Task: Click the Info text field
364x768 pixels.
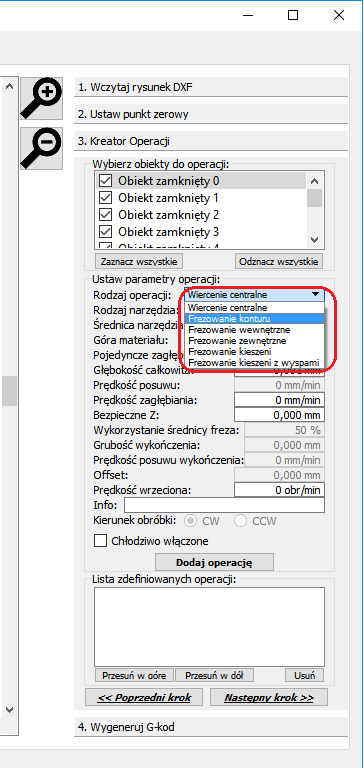Action: pos(224,505)
